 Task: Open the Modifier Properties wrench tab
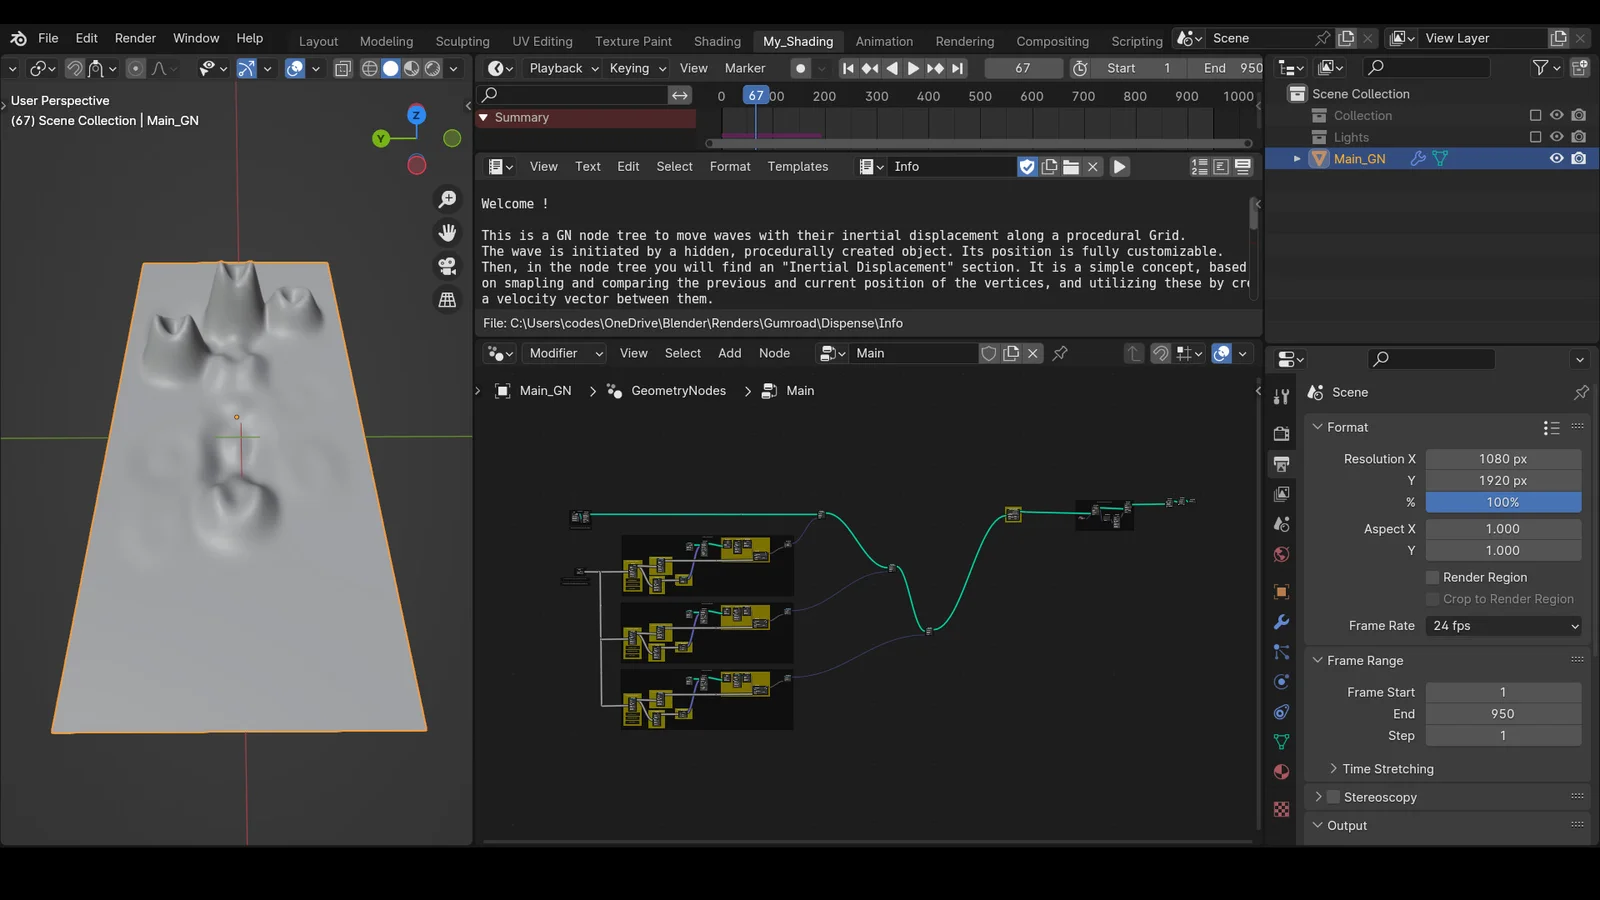(1281, 622)
